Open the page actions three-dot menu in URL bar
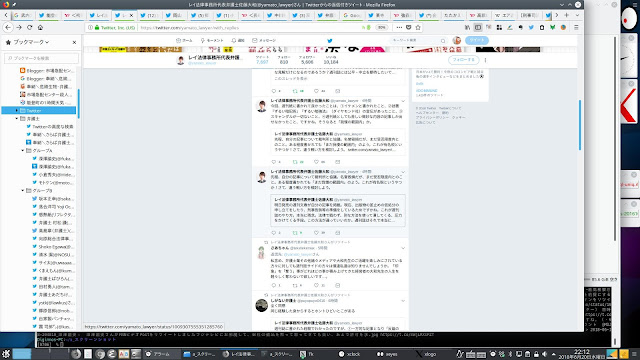Screen dimensions: 640x360 pos(399,27)
